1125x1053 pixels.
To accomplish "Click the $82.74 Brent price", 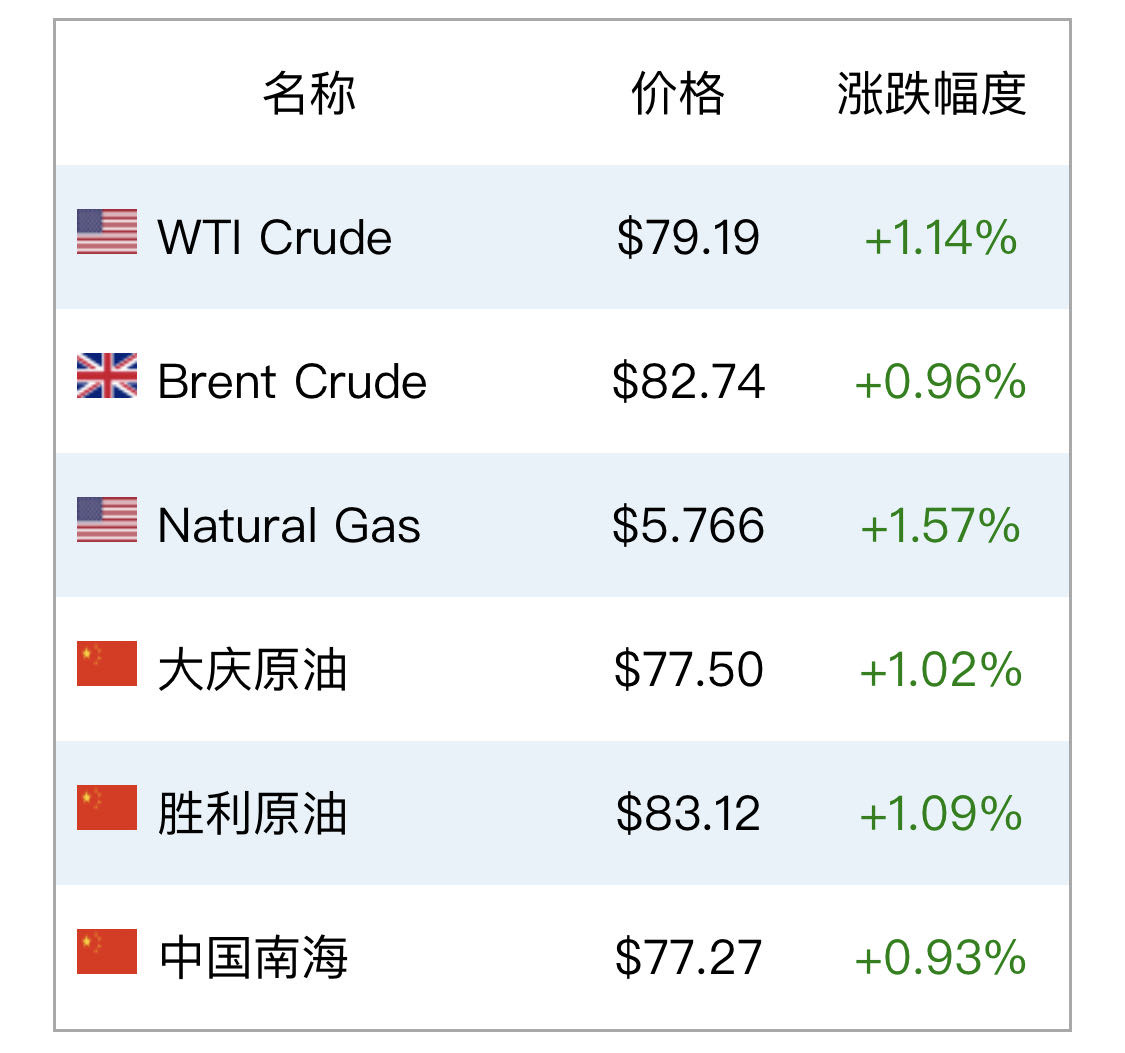I will pos(688,381).
